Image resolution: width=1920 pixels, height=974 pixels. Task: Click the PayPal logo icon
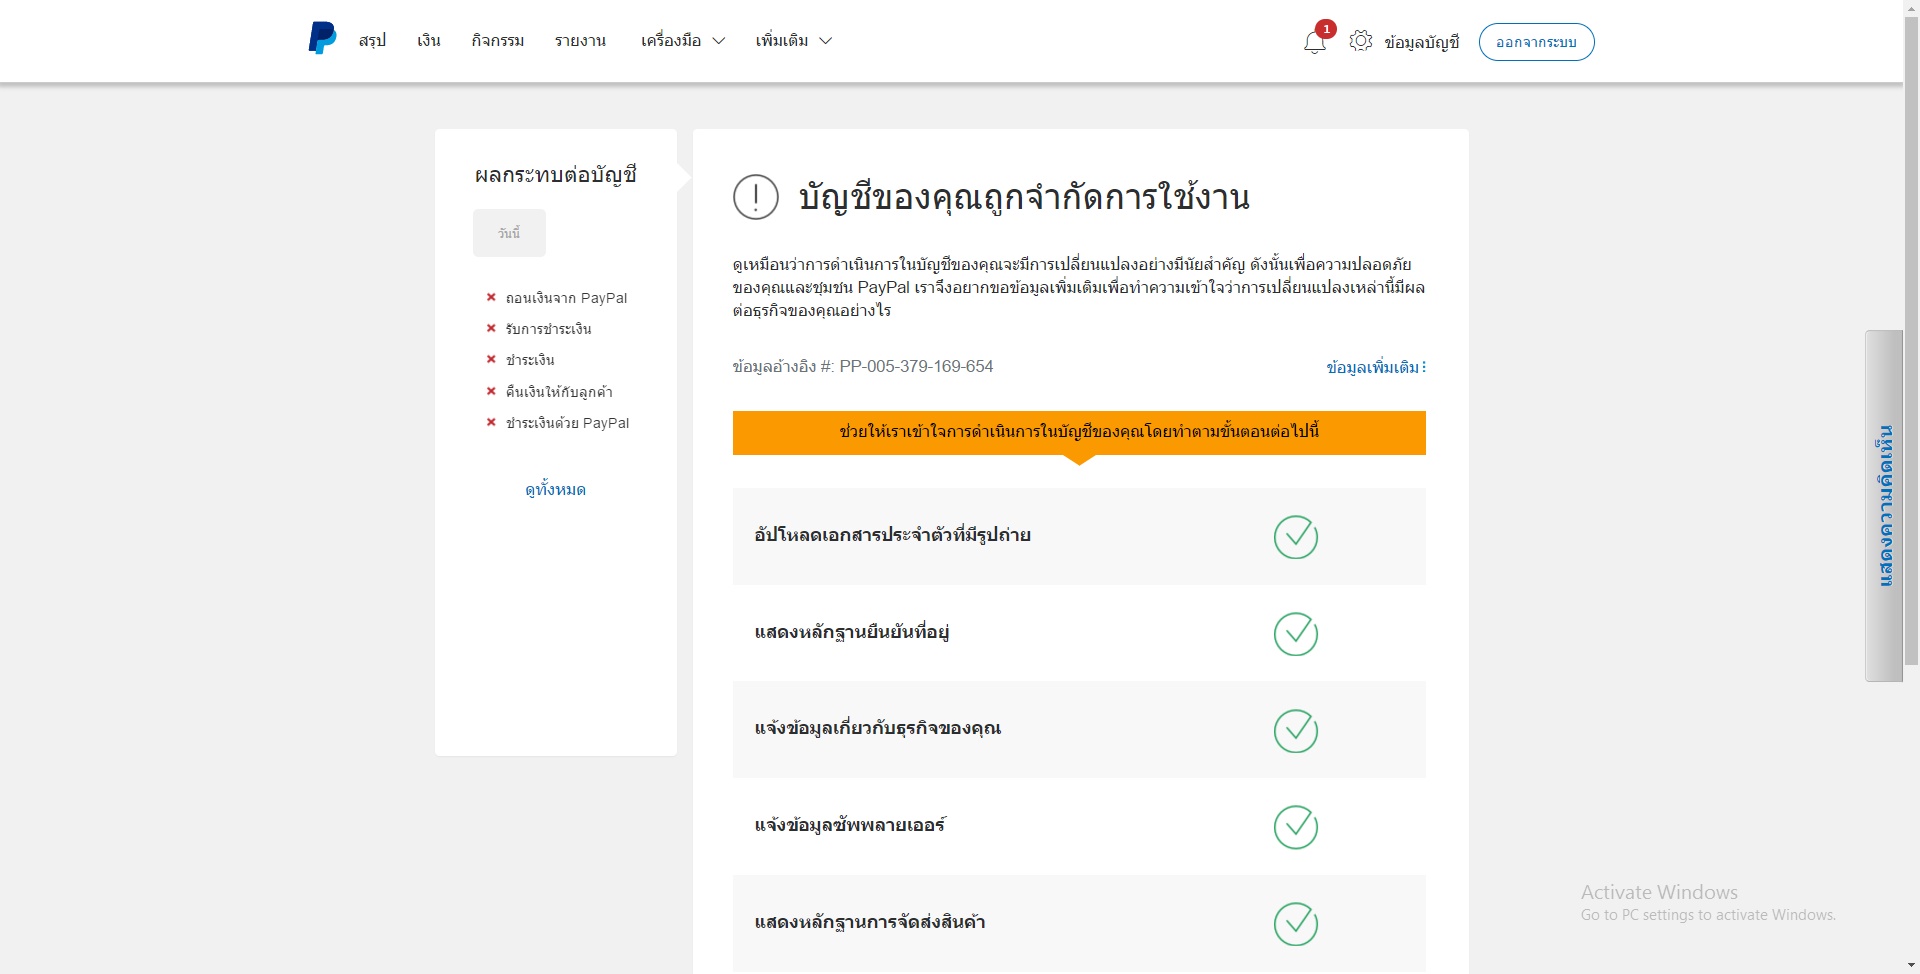coord(322,38)
